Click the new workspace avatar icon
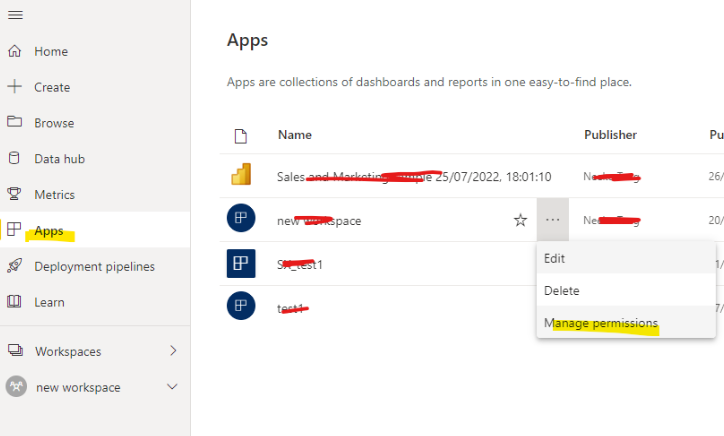Image resolution: width=724 pixels, height=436 pixels. coord(16,386)
